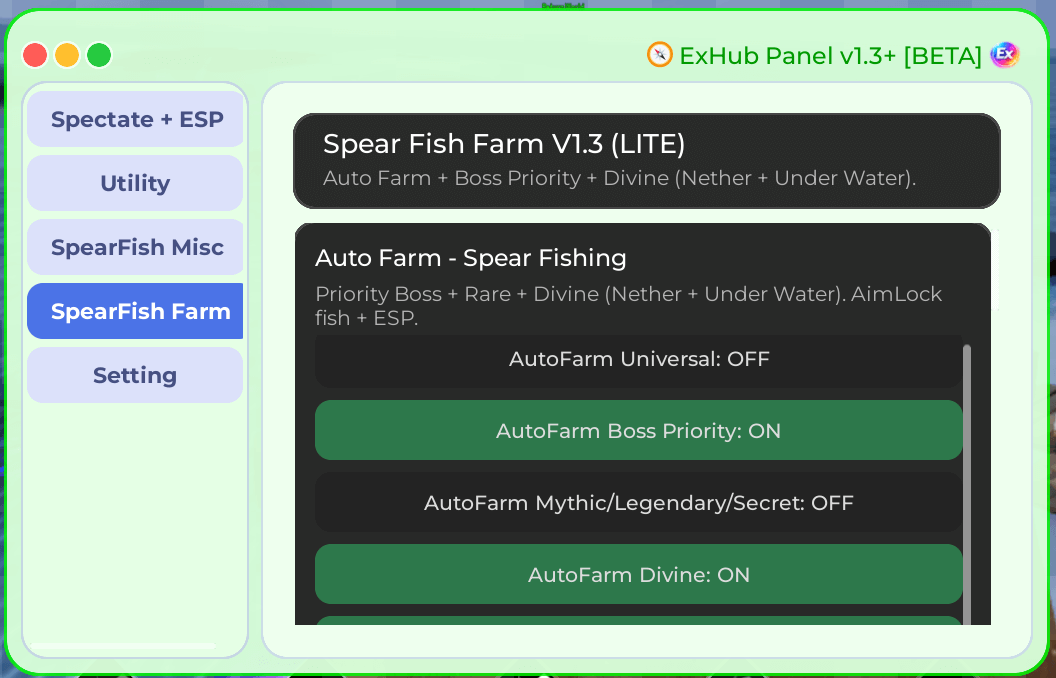Image resolution: width=1056 pixels, height=678 pixels.
Task: Disable AutoFarm Boss Priority
Action: 638,431
